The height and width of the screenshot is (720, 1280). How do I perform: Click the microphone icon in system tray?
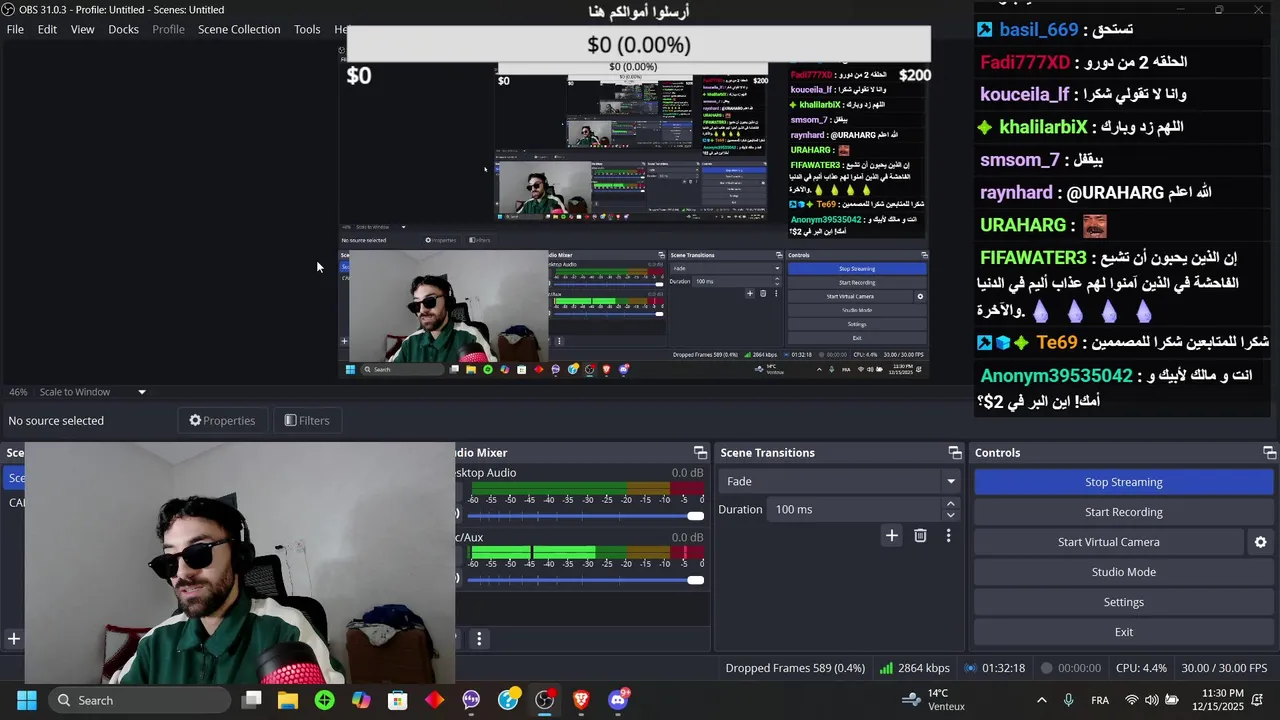pos(1068,700)
